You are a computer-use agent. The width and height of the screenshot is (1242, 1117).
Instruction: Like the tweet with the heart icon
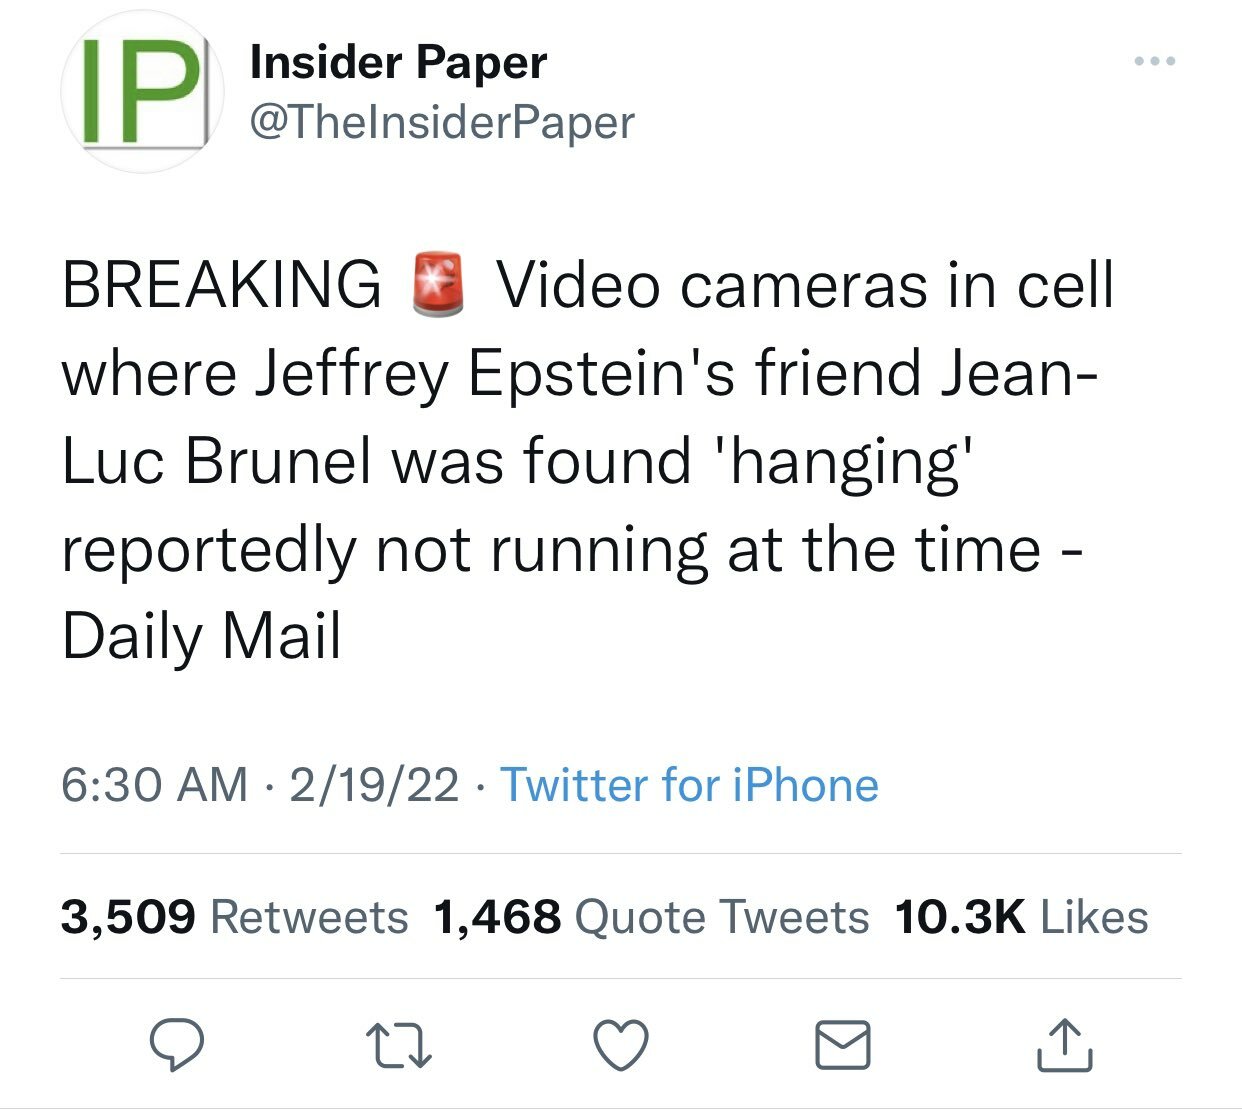(621, 1046)
